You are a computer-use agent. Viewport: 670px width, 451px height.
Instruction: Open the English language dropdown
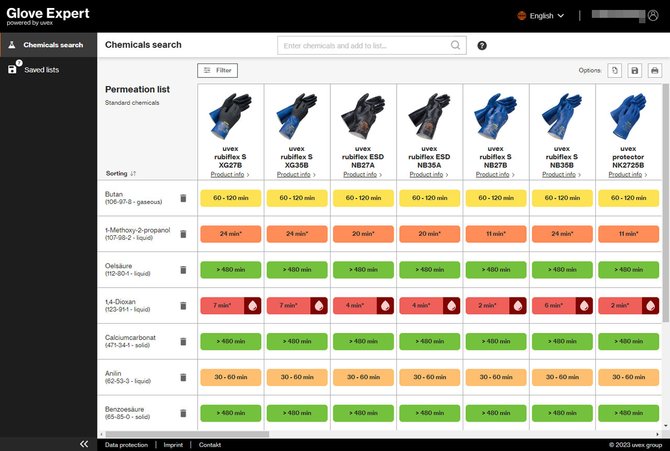tap(541, 16)
